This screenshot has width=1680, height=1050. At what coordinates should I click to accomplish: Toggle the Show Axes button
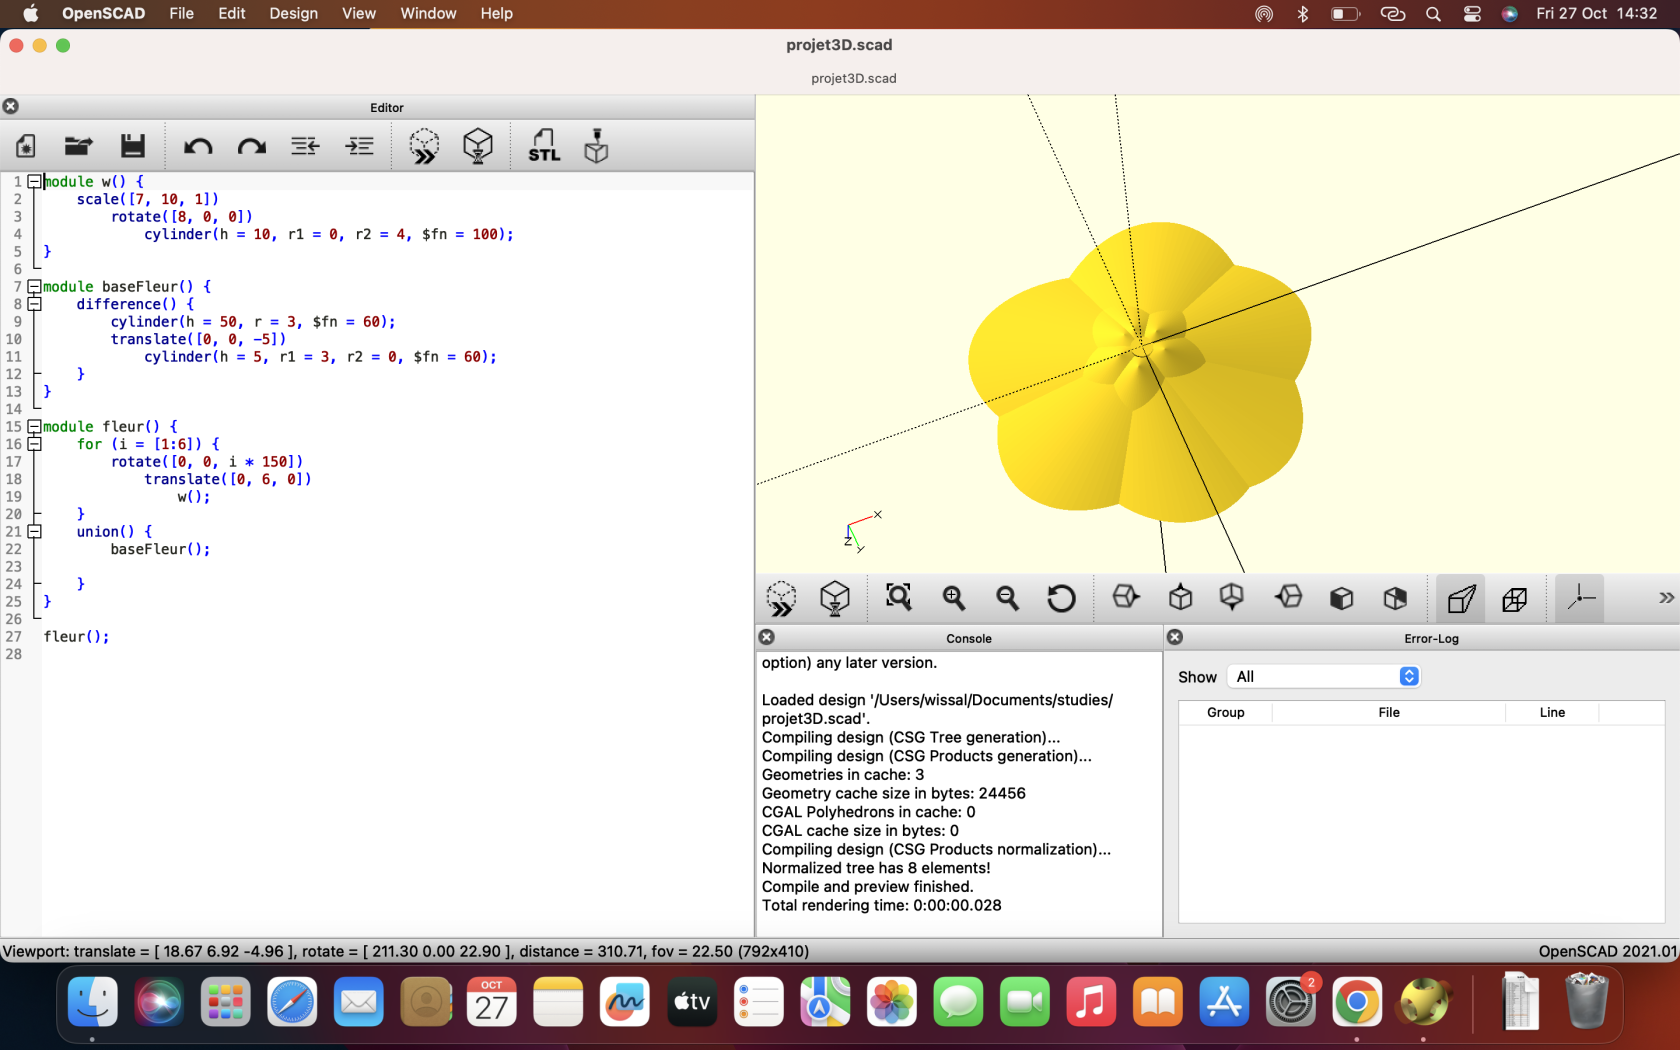point(1580,598)
